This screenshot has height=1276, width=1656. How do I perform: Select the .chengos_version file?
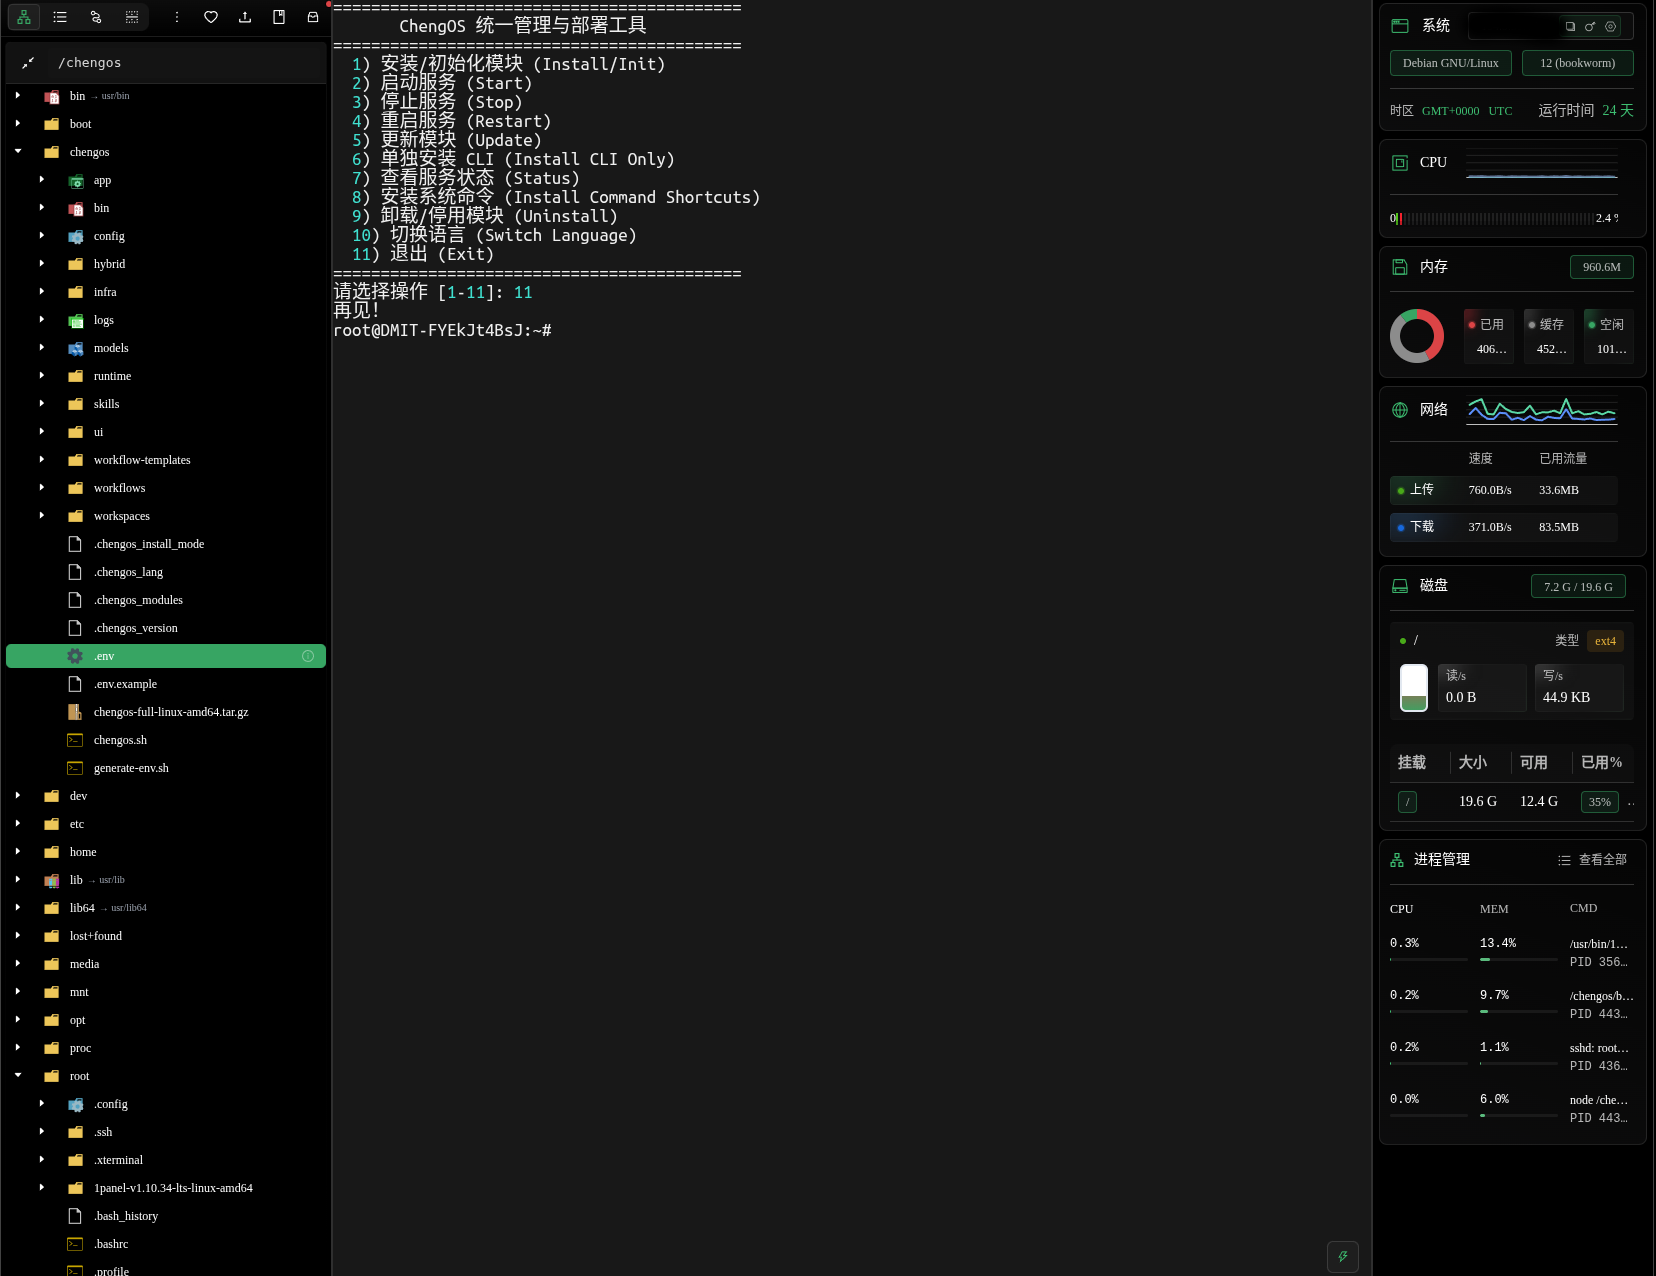point(166,628)
